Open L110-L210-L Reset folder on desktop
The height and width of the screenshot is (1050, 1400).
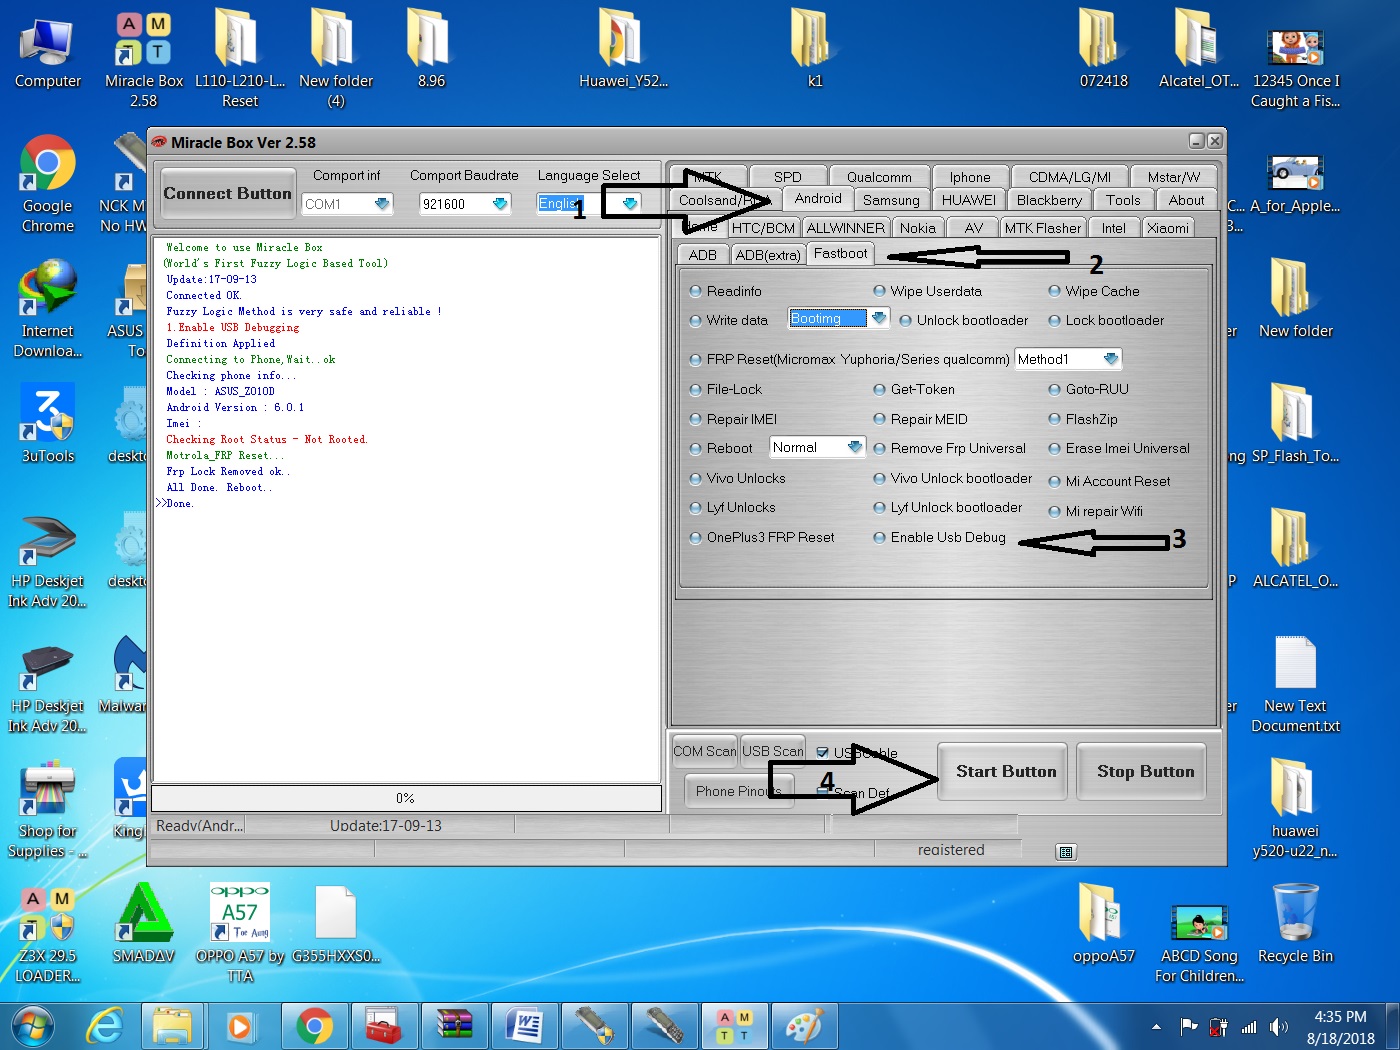[x=239, y=60]
